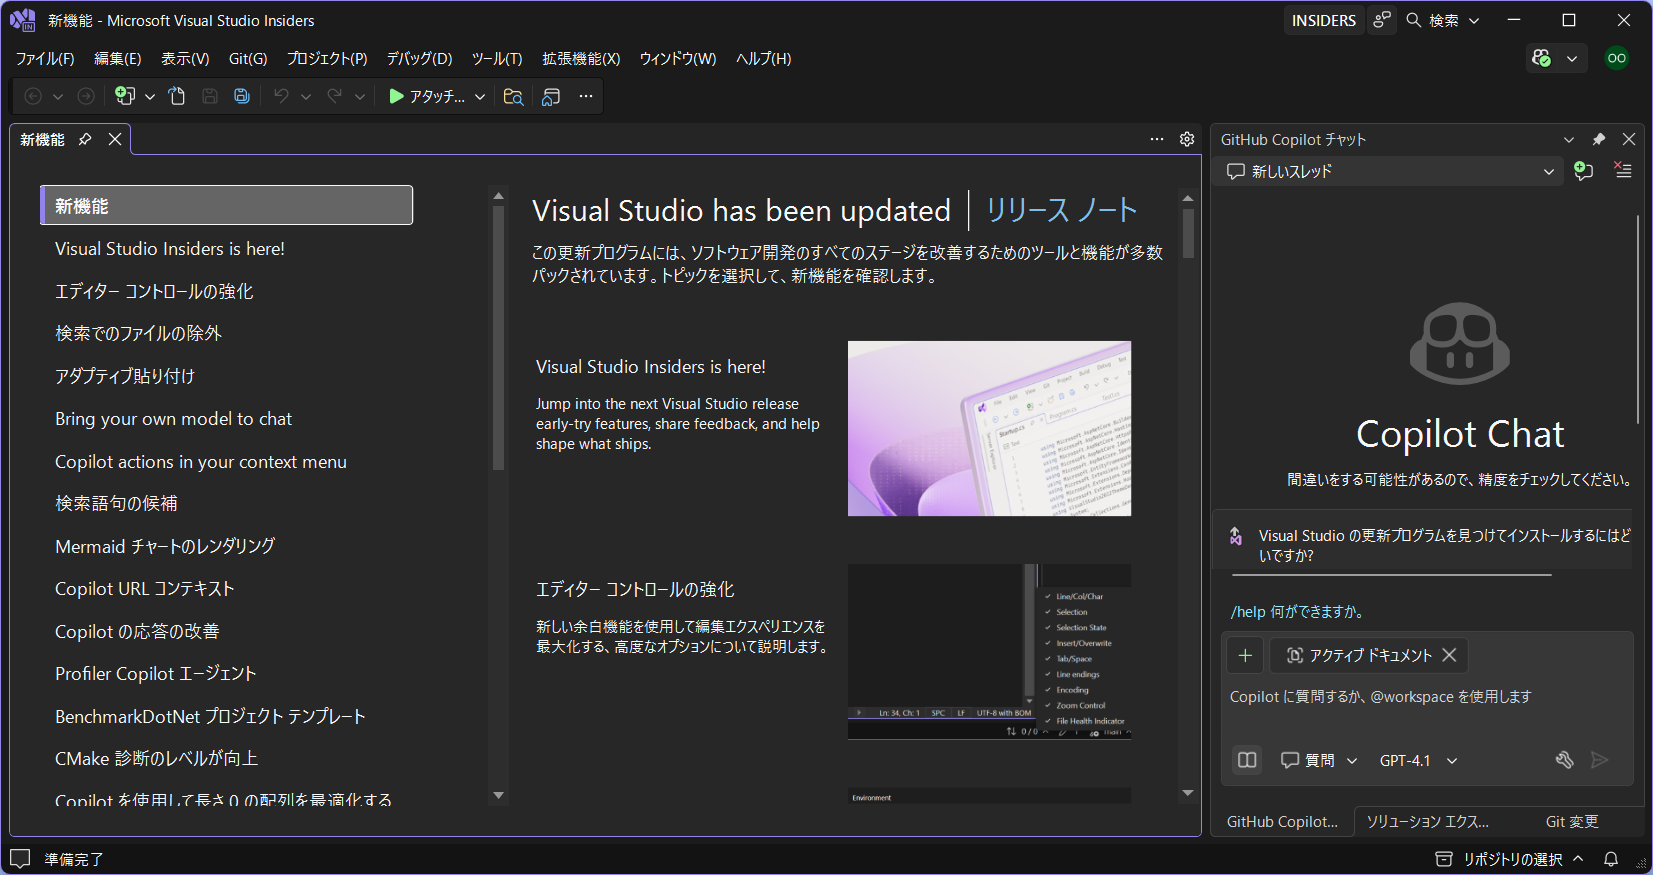Start the green play Attach button
Screen dimensions: 1653x875
coord(427,96)
